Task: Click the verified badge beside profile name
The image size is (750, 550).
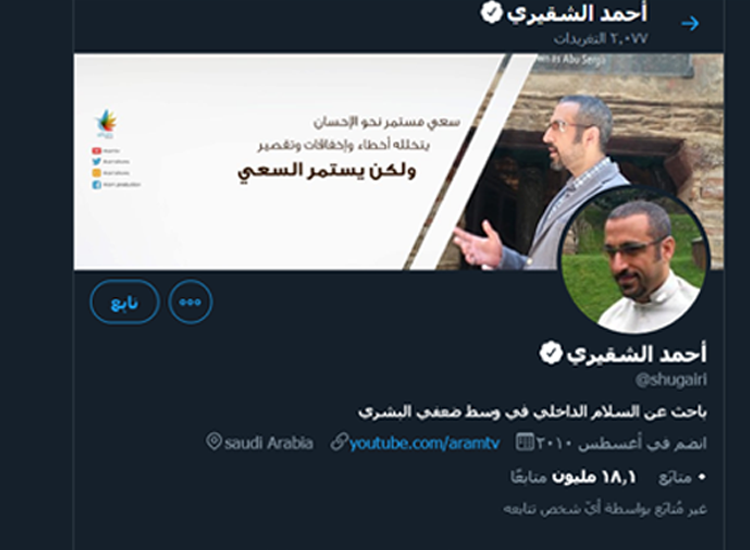Action: [551, 353]
